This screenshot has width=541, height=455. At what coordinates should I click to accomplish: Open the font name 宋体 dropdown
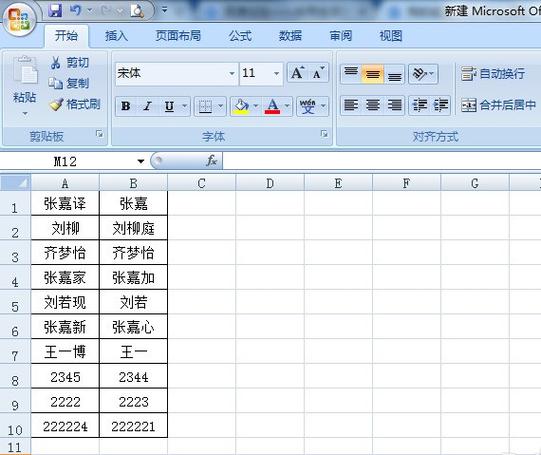232,73
